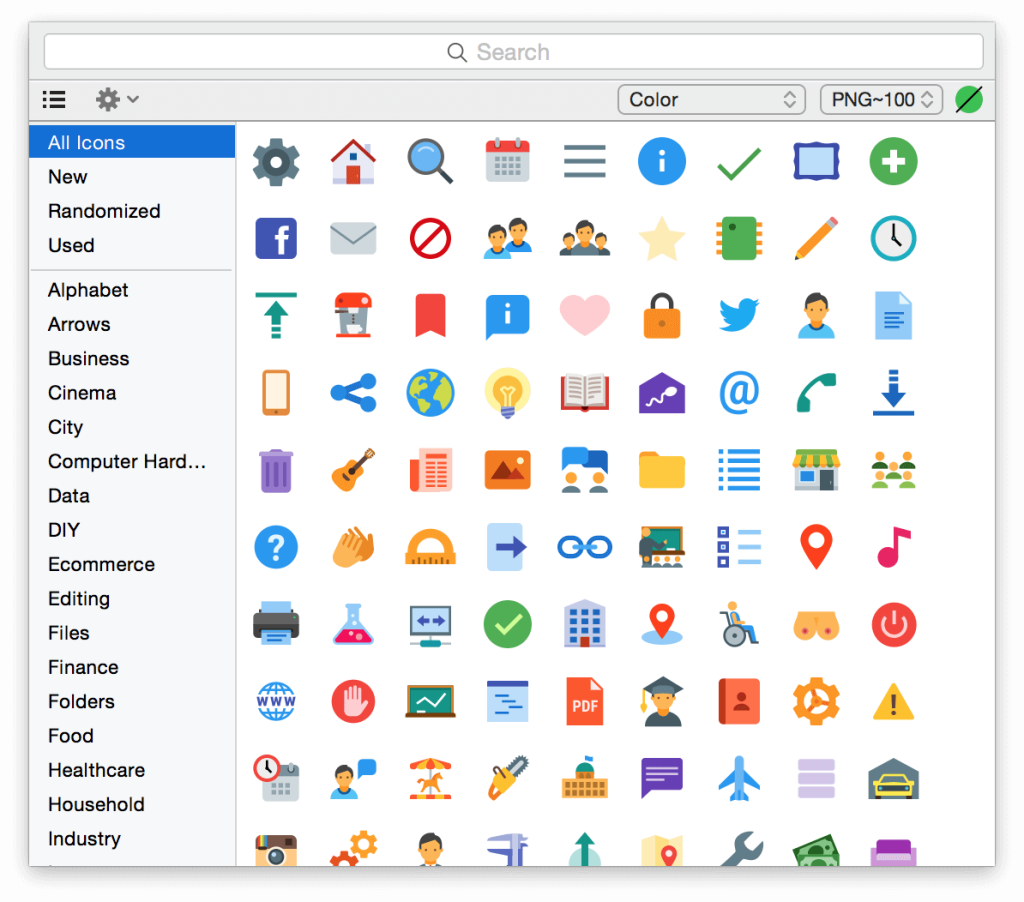This screenshot has height=902, width=1024.
Task: Click the airplane icon
Action: click(739, 778)
